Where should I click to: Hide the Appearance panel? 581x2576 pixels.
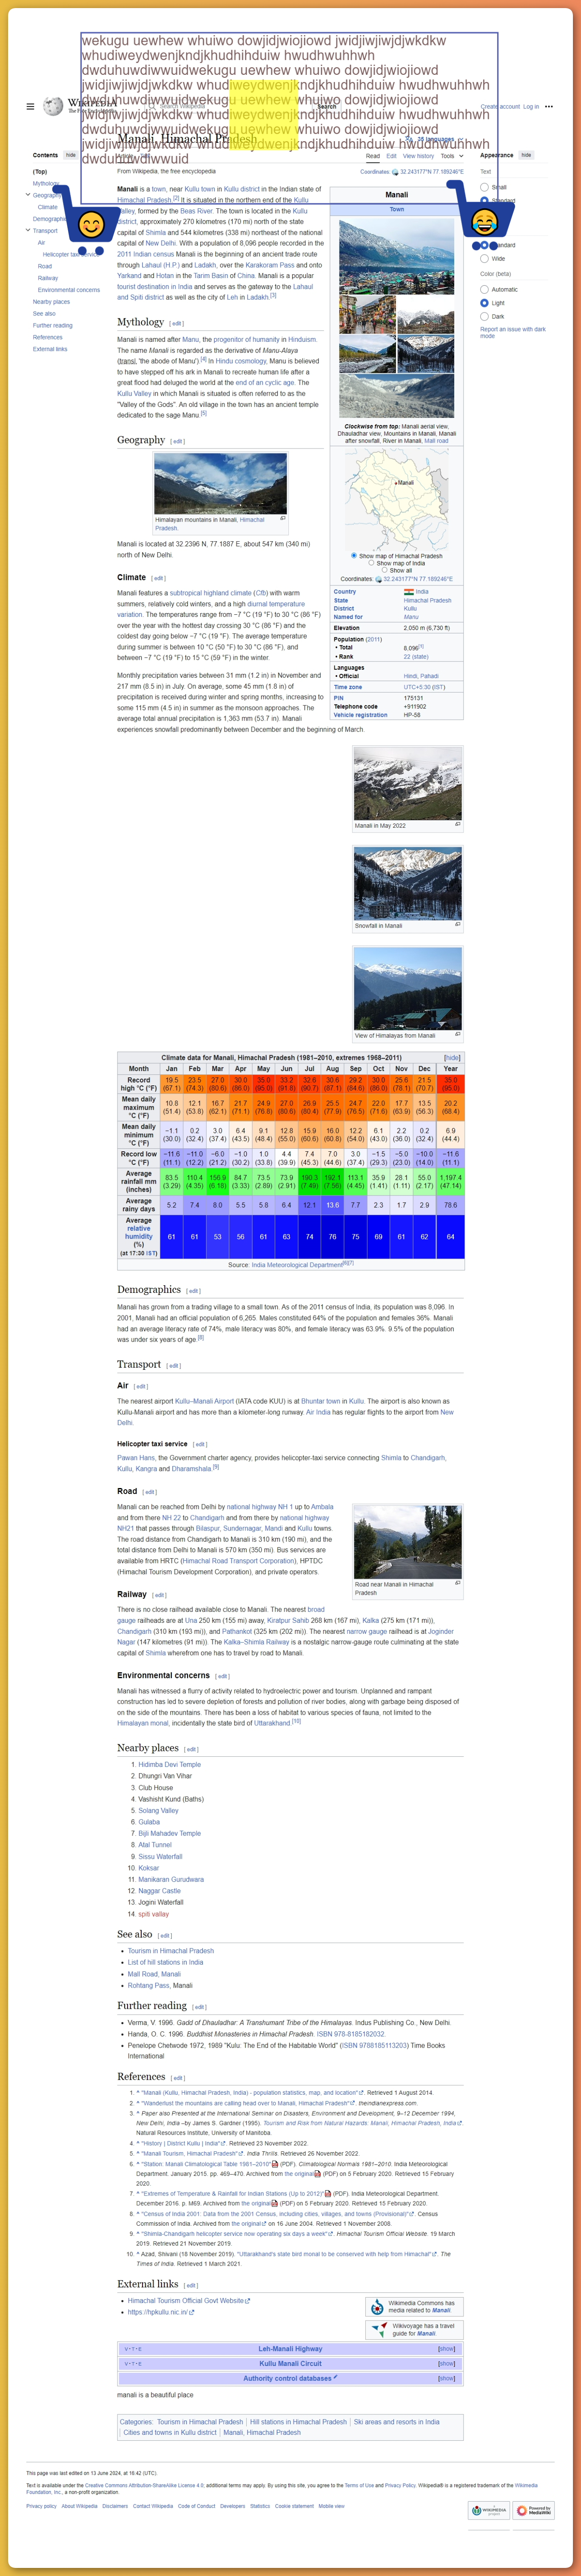[526, 155]
